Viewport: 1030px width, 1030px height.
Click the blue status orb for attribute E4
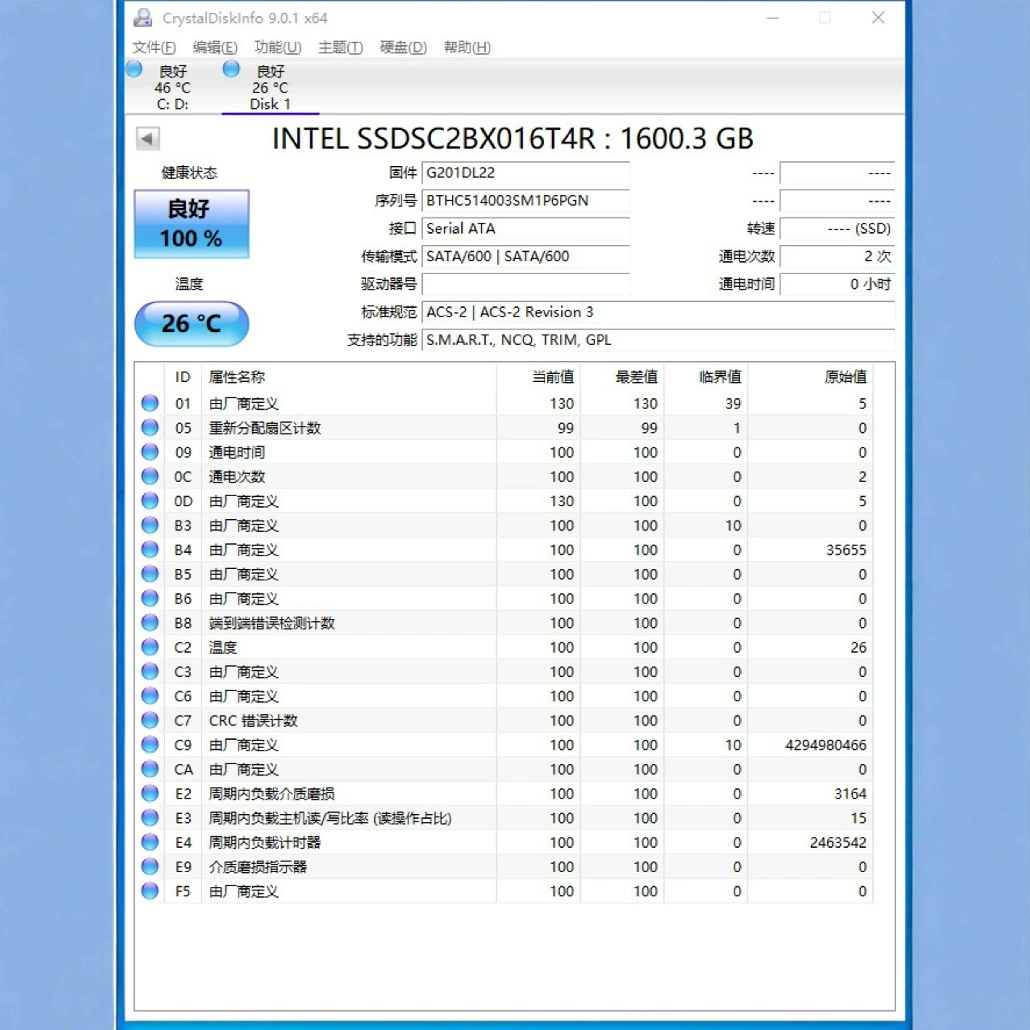150,841
